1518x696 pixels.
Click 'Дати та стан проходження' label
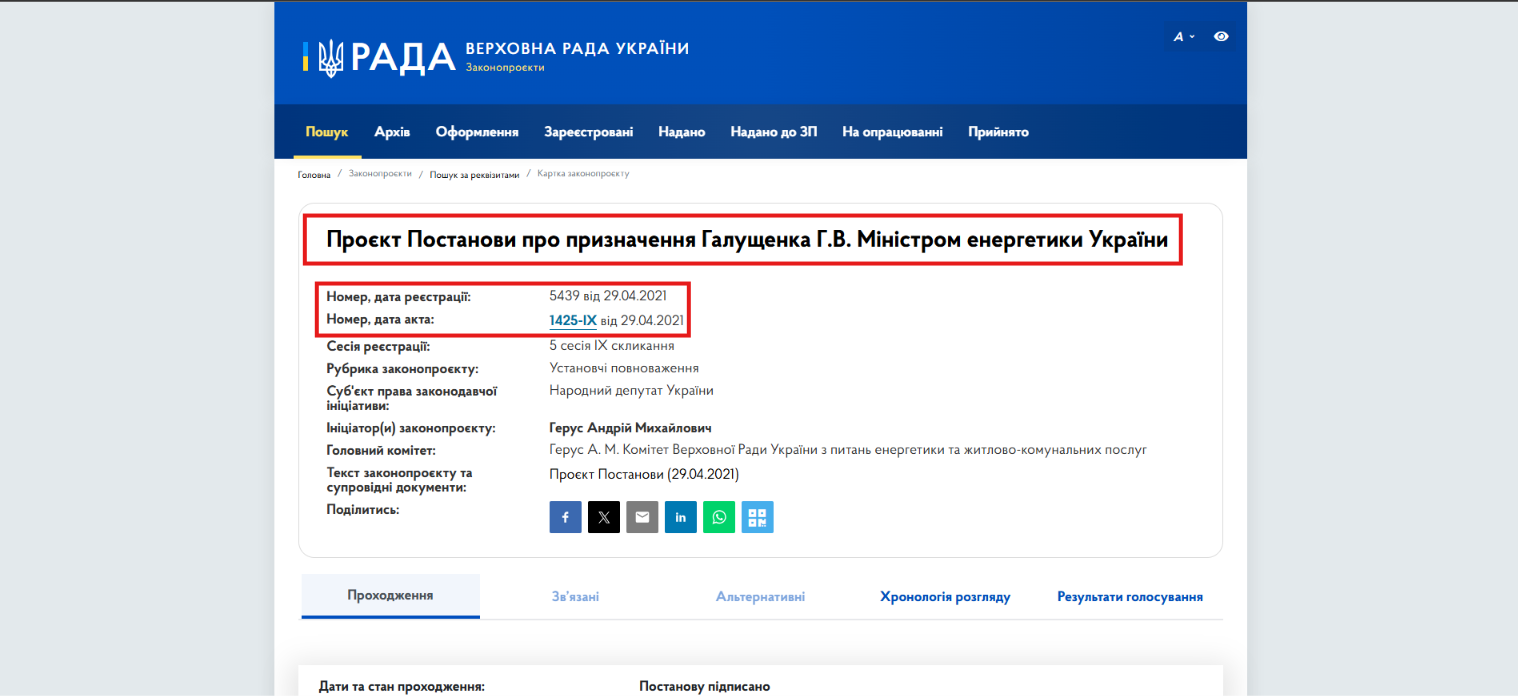tap(402, 687)
